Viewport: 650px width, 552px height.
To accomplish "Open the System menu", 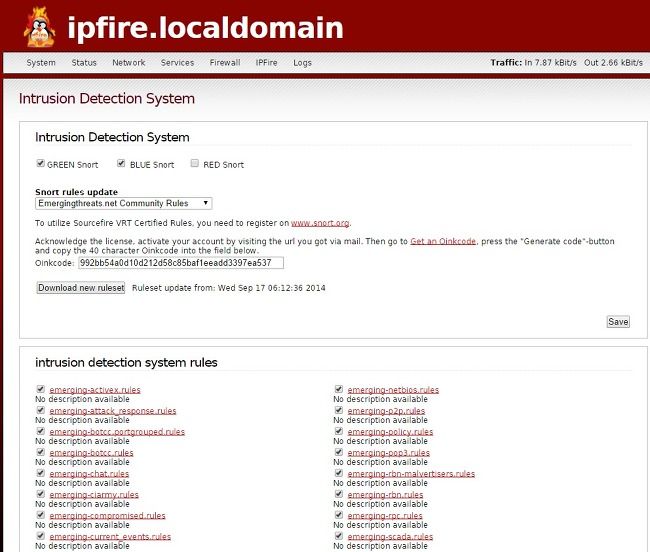I will (x=41, y=63).
